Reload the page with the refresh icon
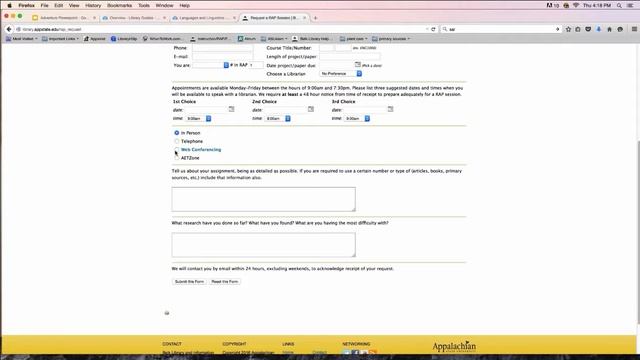Image resolution: width=640 pixels, height=360 pixels. [x=433, y=29]
